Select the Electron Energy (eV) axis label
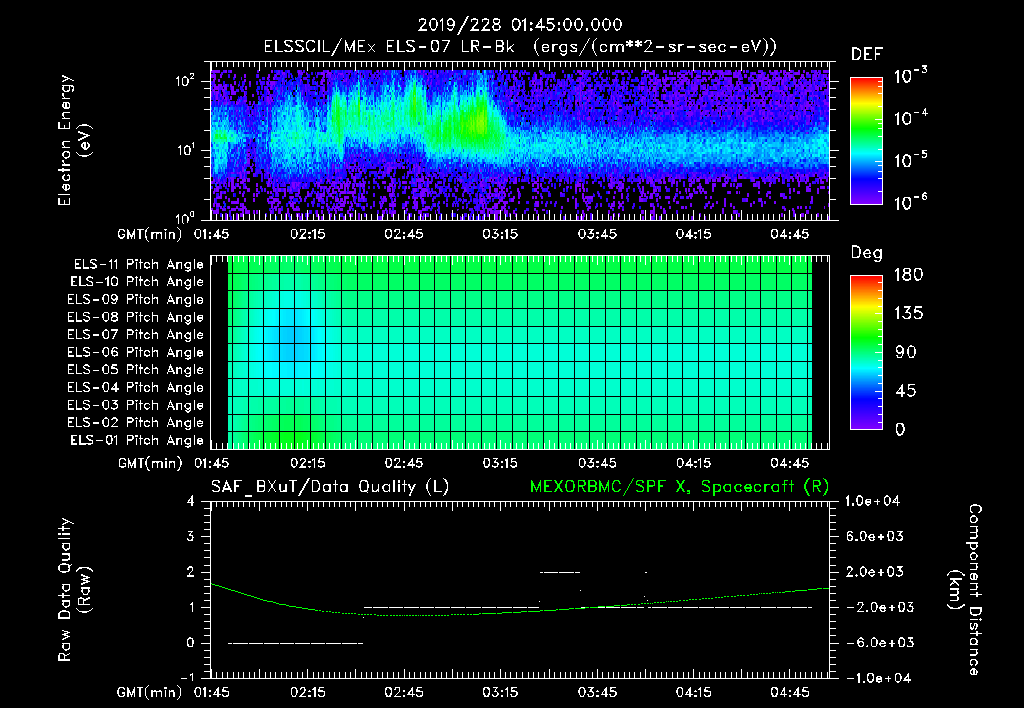 tap(74, 140)
